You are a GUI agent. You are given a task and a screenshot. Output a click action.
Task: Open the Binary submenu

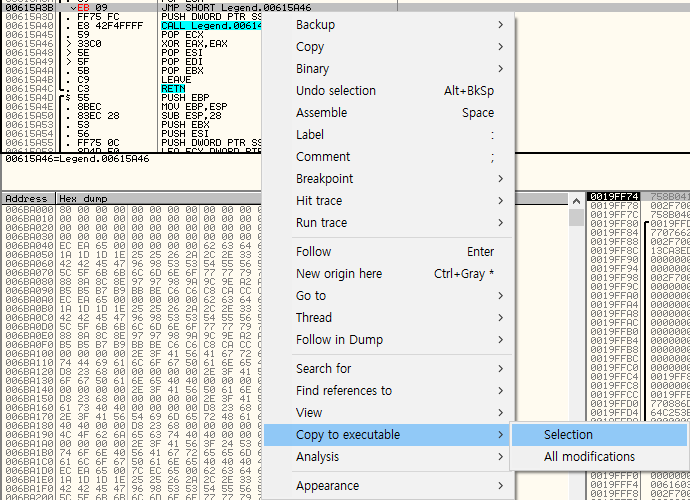pyautogui.click(x=388, y=69)
